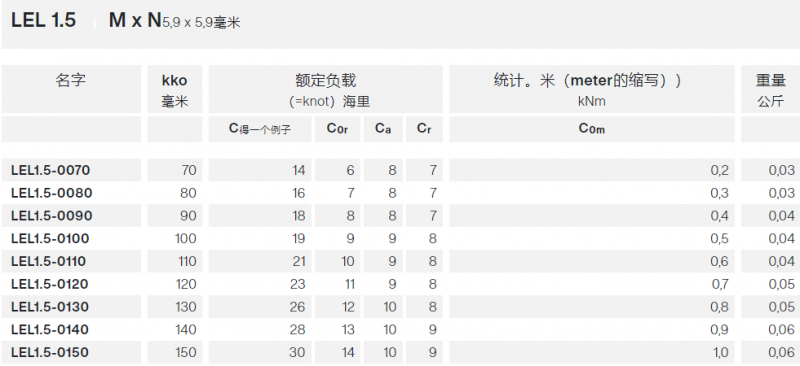
Task: Click the C0r sub-column header
Action: tap(337, 129)
